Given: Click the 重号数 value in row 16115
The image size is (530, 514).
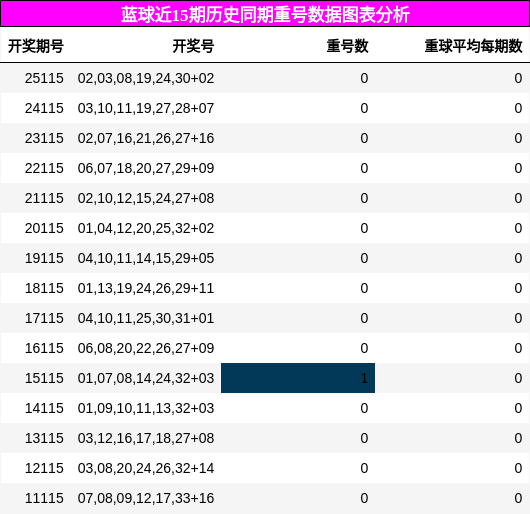Looking at the screenshot, I should (364, 348).
